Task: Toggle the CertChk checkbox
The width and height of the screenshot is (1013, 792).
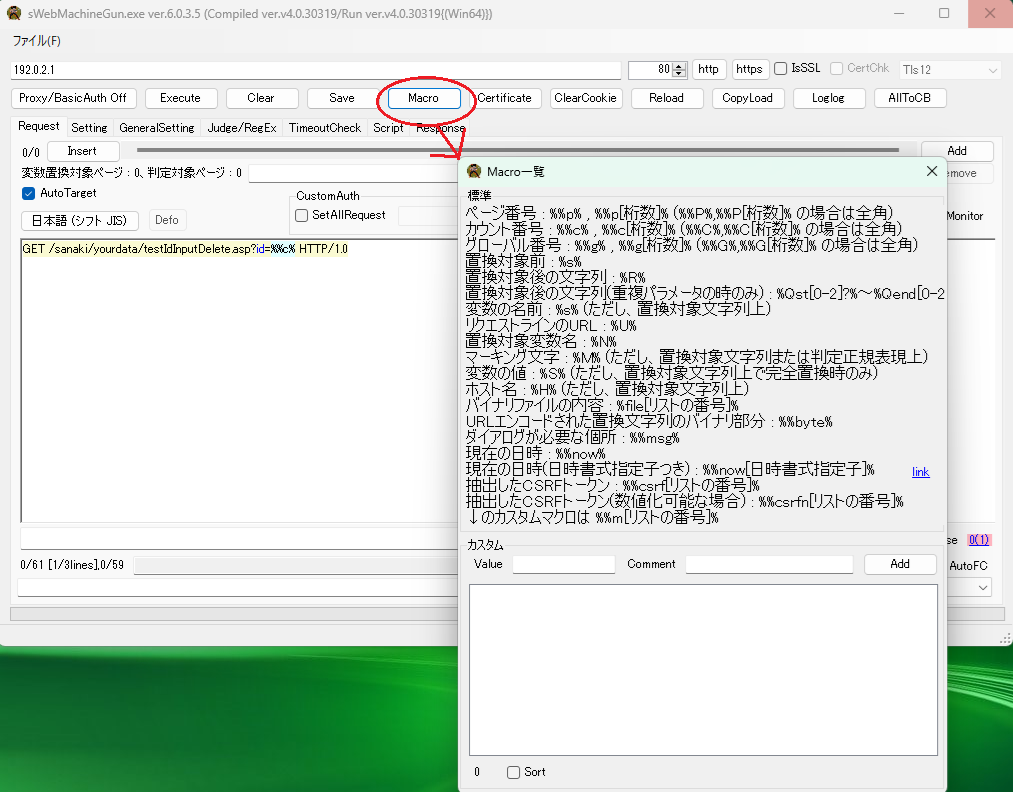Action: click(837, 68)
